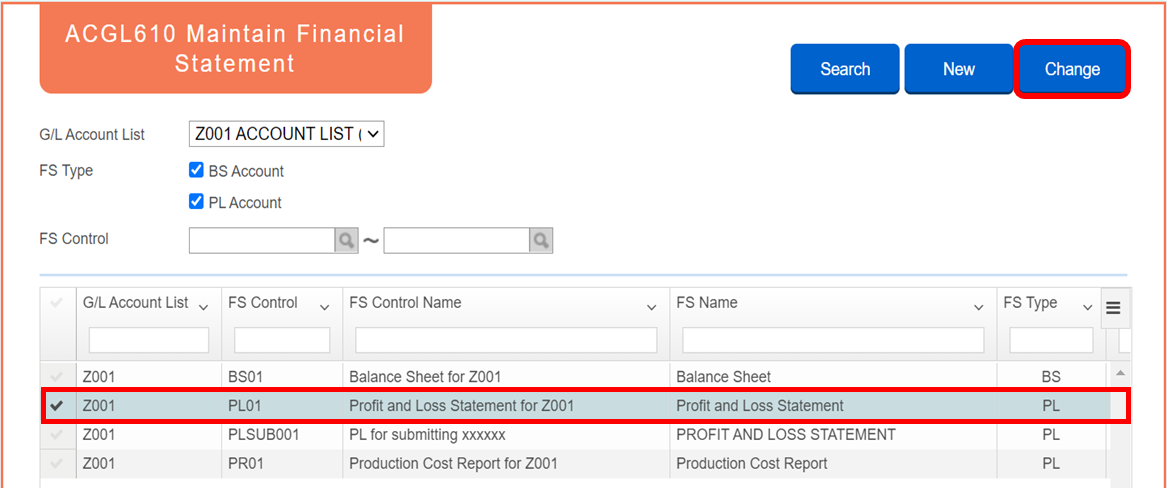The height and width of the screenshot is (488, 1167).
Task: Expand the FS Control column sort chevron
Action: [x=324, y=308]
